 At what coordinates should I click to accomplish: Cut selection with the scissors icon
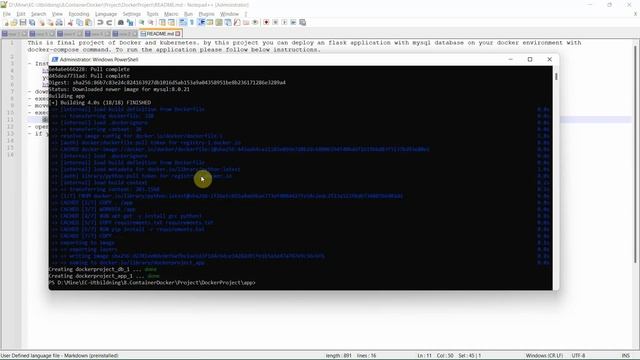coord(70,22)
